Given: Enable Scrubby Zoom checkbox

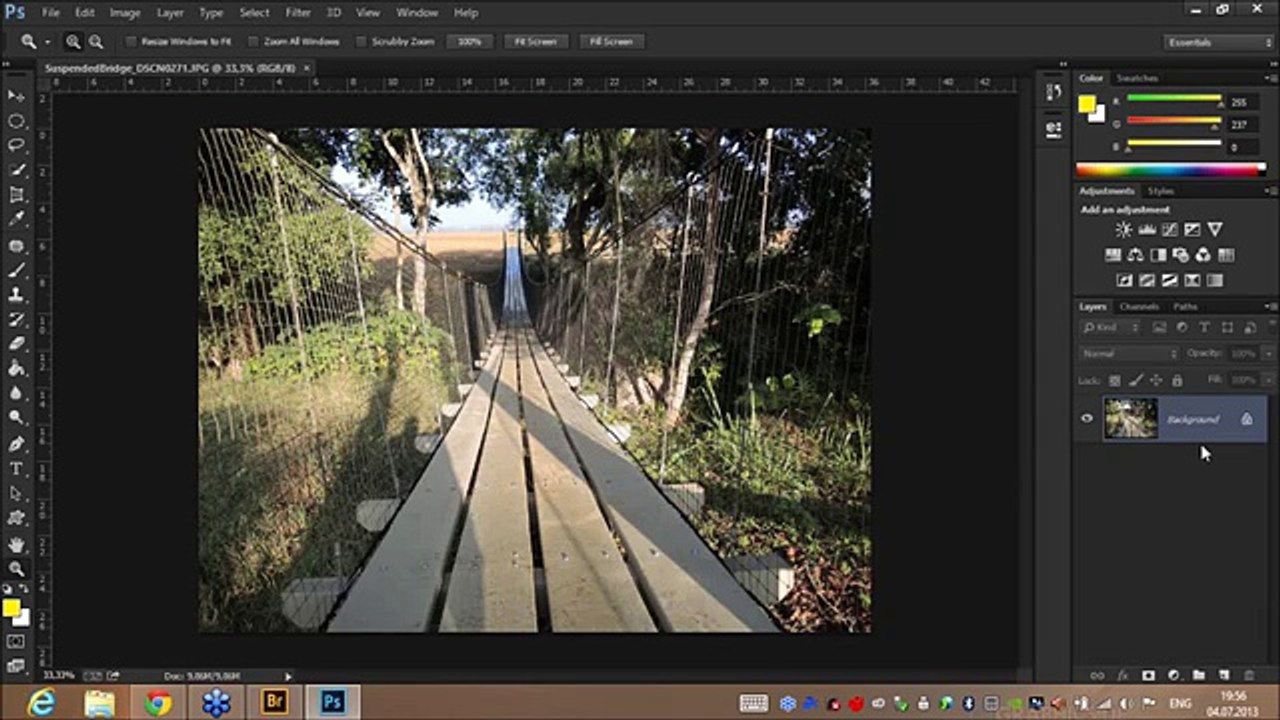Looking at the screenshot, I should [x=362, y=42].
